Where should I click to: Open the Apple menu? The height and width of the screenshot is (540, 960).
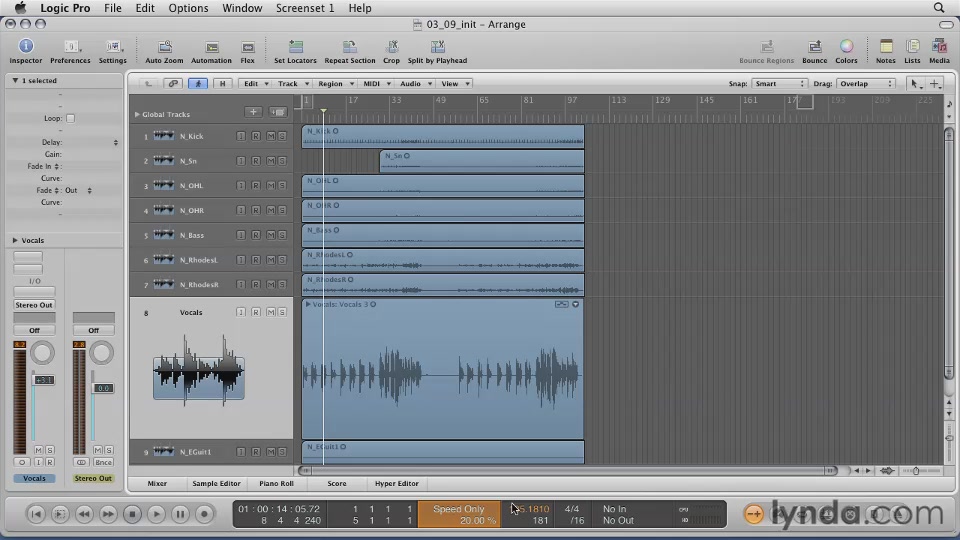[20, 8]
